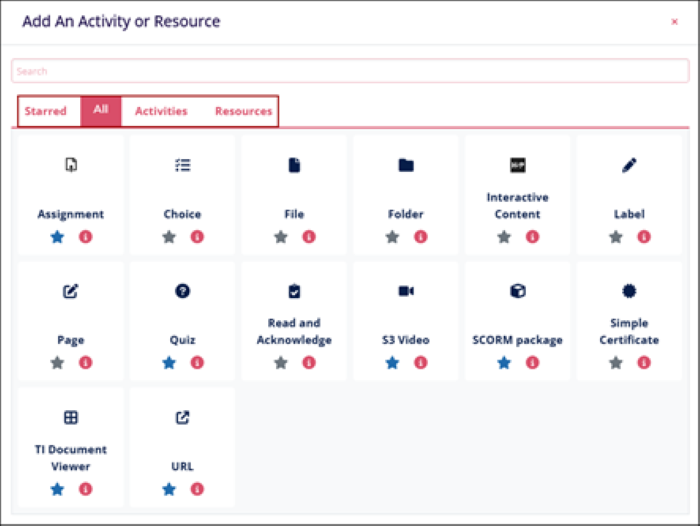Select the SCORM package icon

(x=518, y=291)
